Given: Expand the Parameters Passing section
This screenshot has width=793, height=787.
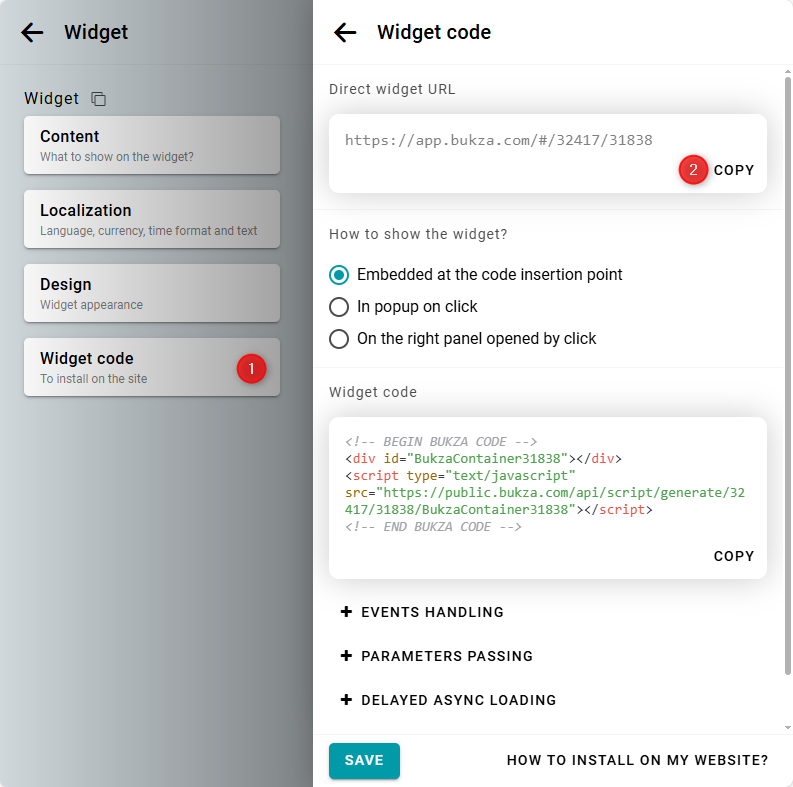Looking at the screenshot, I should (x=446, y=656).
